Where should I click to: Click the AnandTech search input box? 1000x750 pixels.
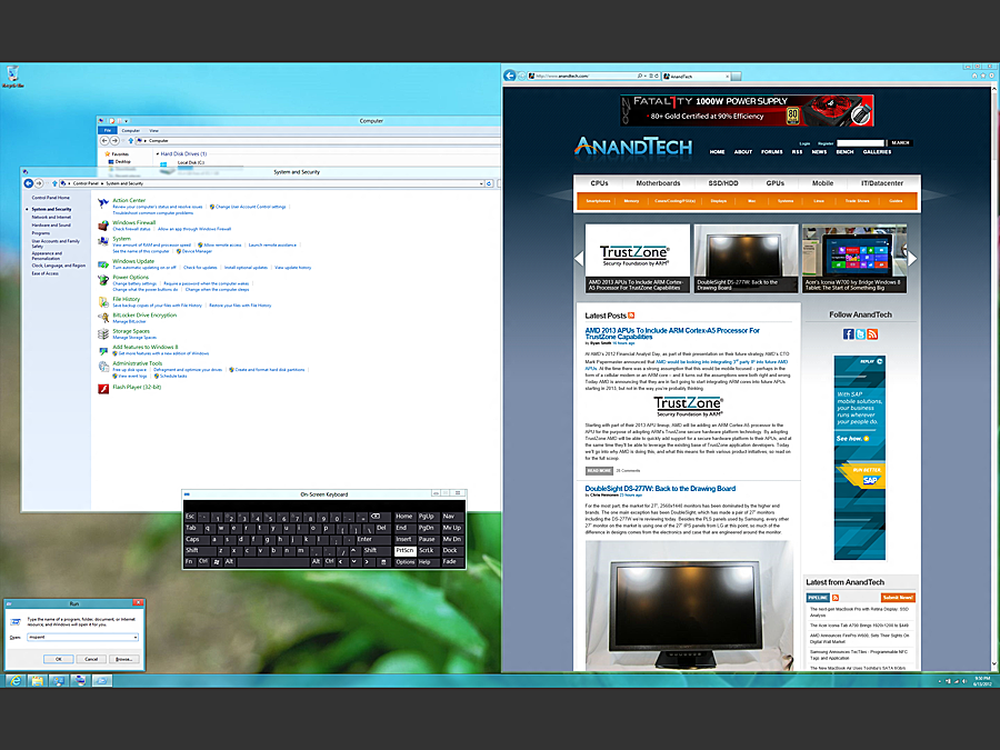coord(860,143)
